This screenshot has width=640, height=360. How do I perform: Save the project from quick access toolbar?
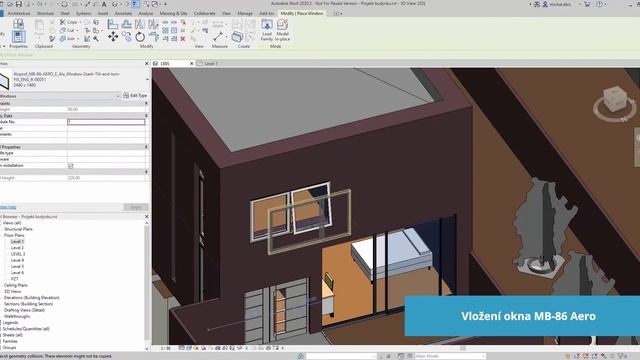(x=19, y=4)
